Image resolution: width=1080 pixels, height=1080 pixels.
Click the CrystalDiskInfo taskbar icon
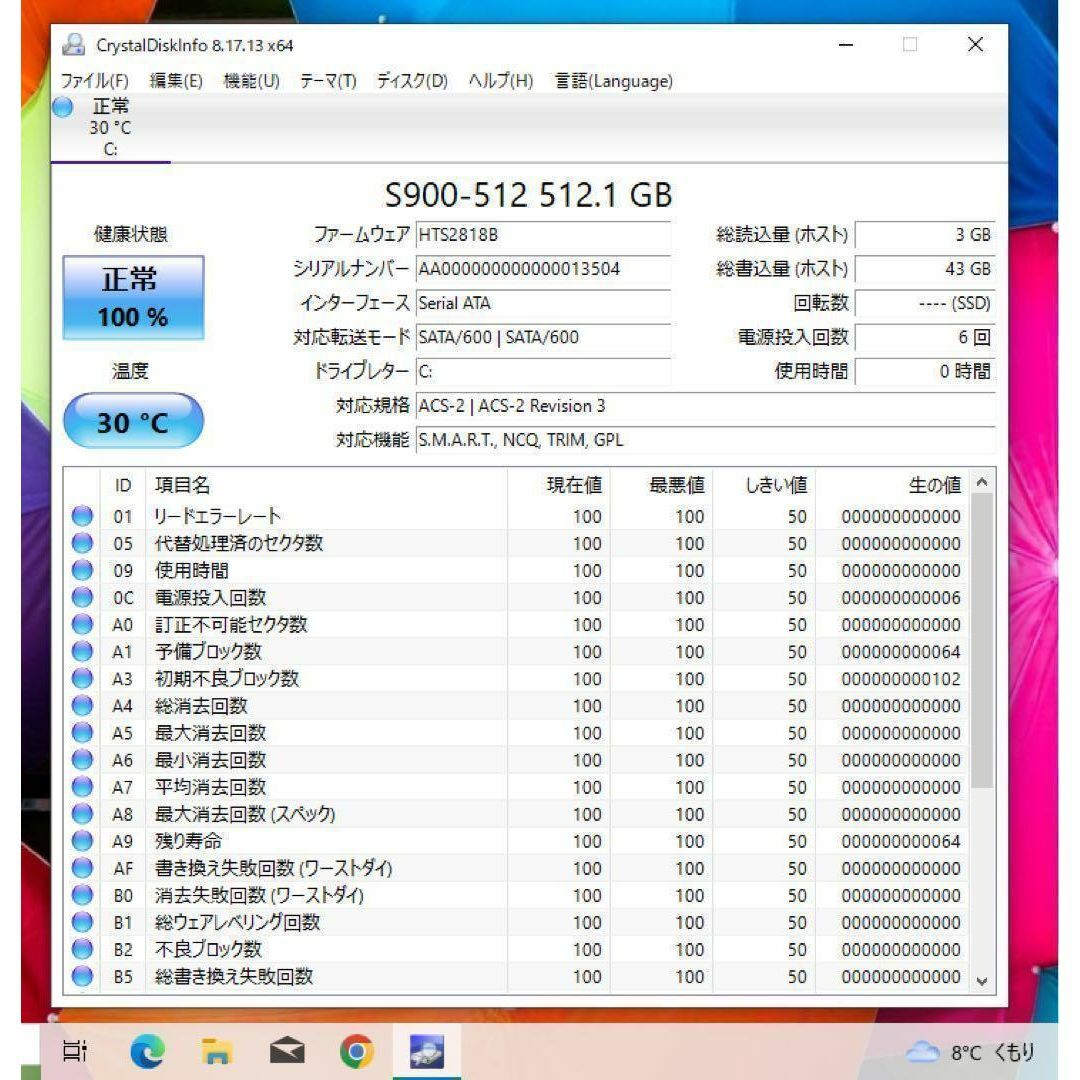(427, 1051)
